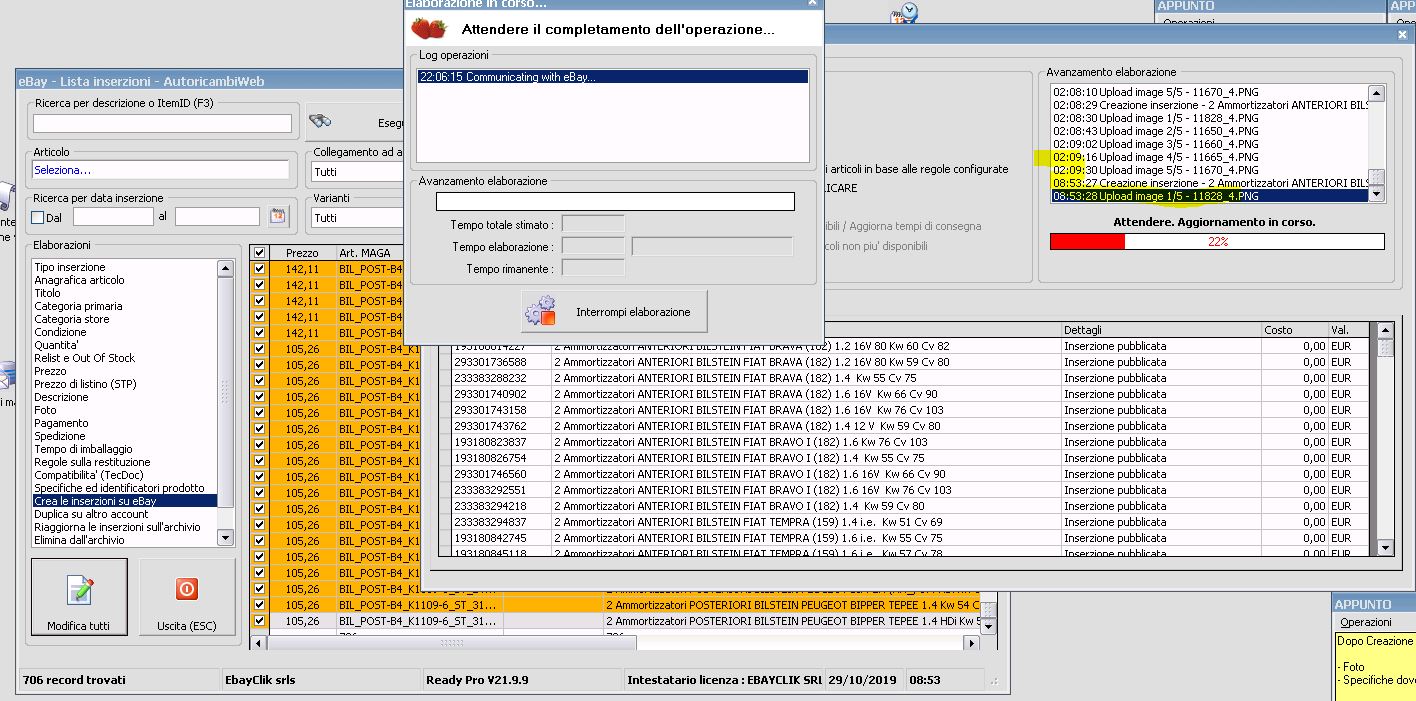Select Relist e Out Of Stock item
This screenshot has height=701, width=1416.
point(84,358)
